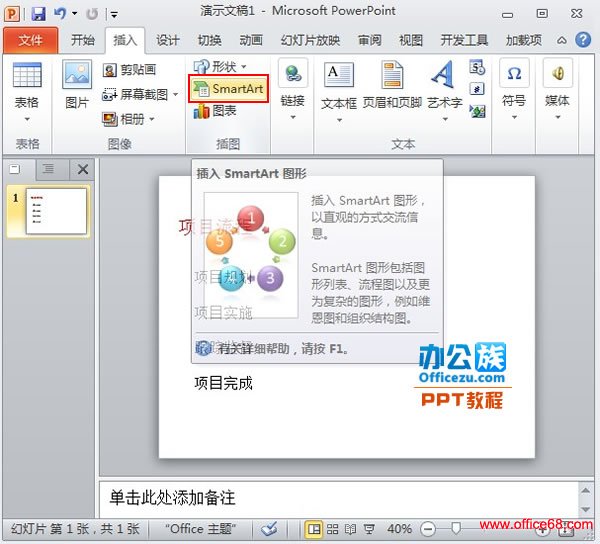Viewport: 600px width, 544px height.
Task: Select slide 1 thumbnail
Action: 56,210
